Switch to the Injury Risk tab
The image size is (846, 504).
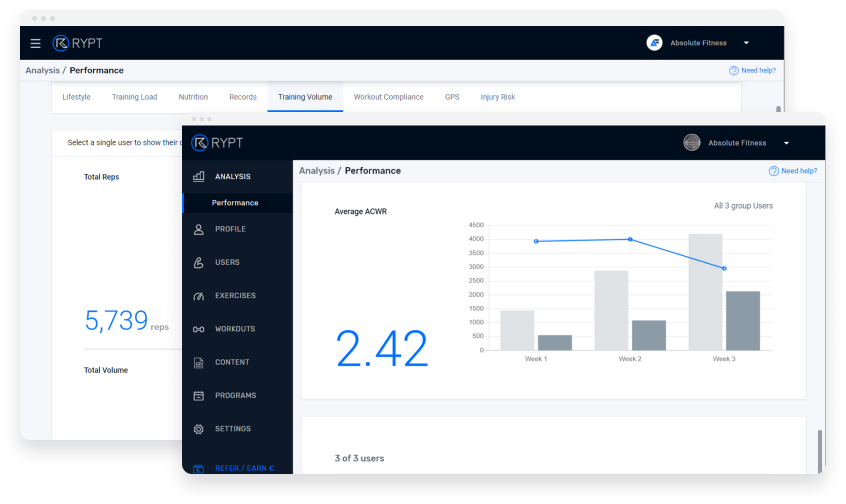click(497, 97)
